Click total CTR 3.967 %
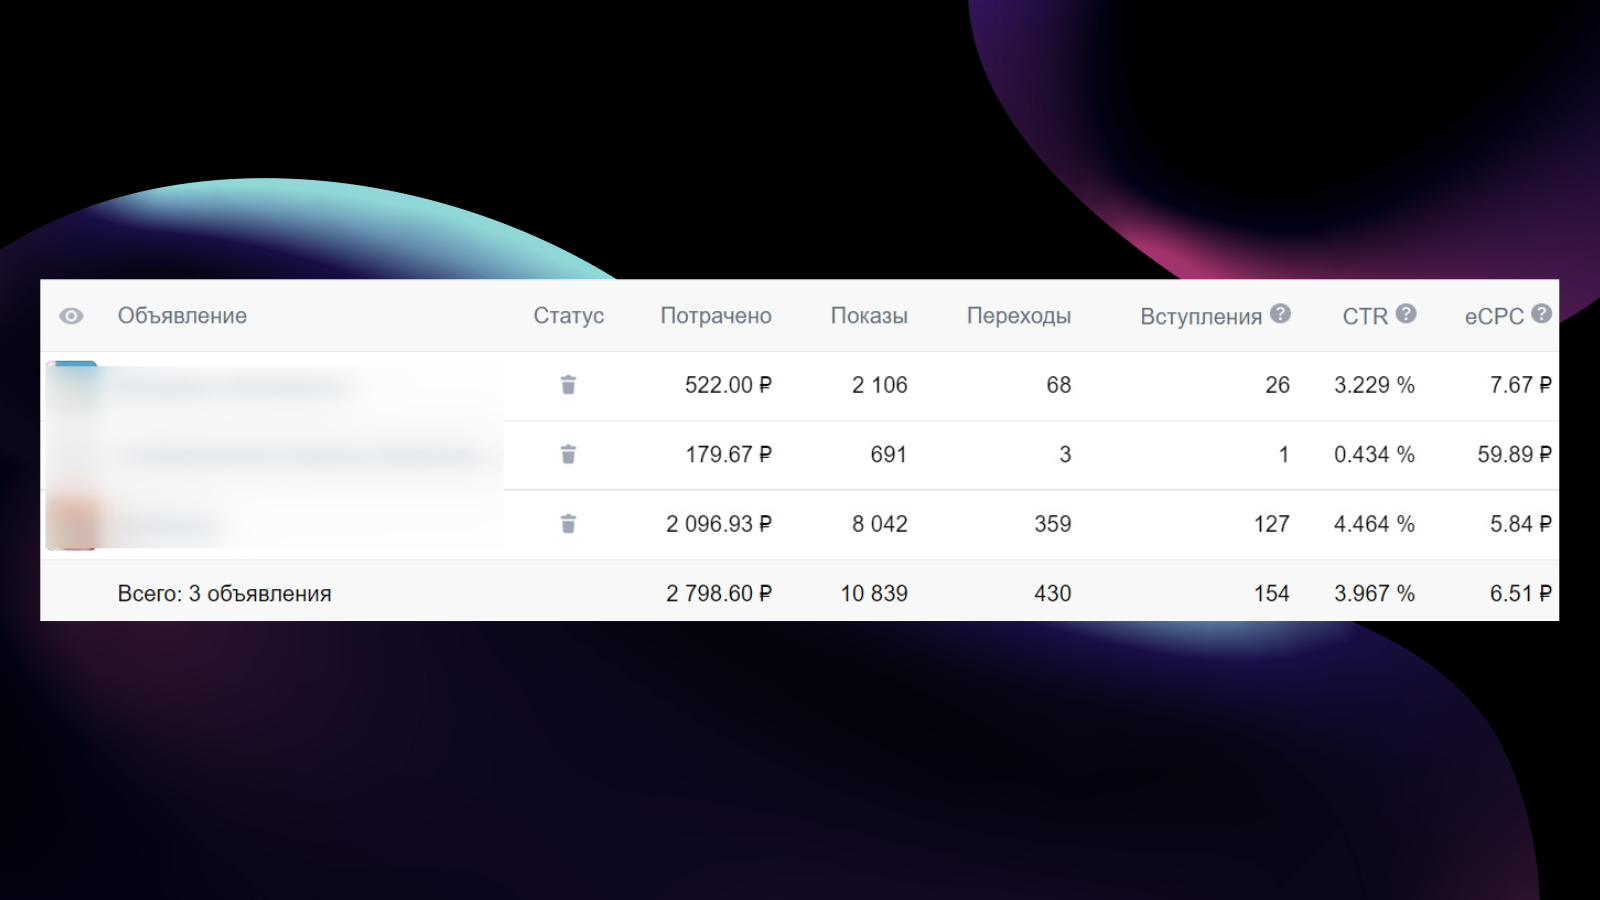The image size is (1600, 900). click(1375, 594)
